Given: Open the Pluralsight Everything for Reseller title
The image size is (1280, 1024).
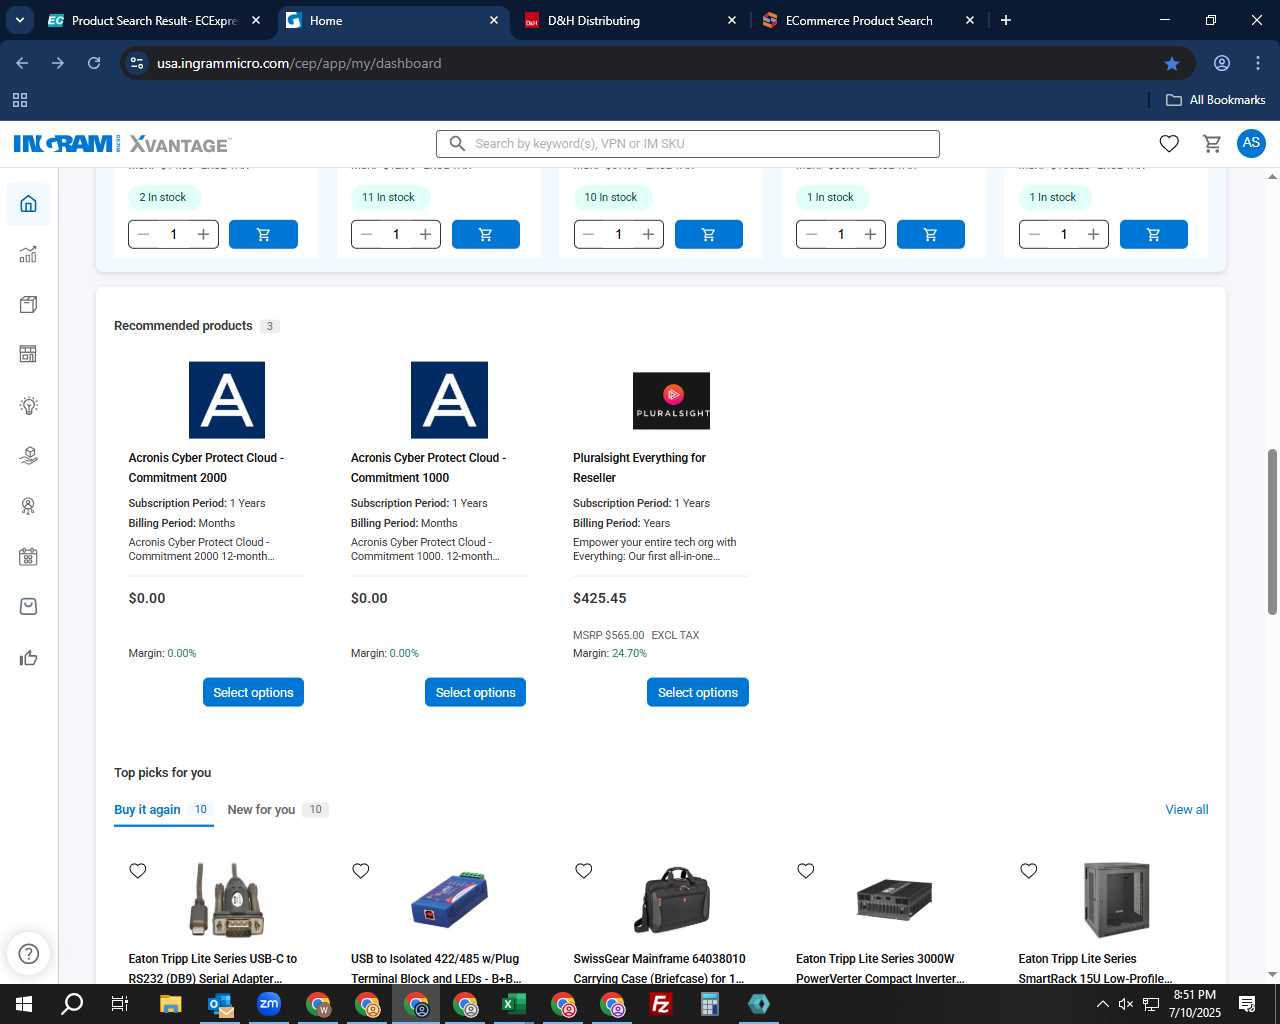Looking at the screenshot, I should click(639, 467).
